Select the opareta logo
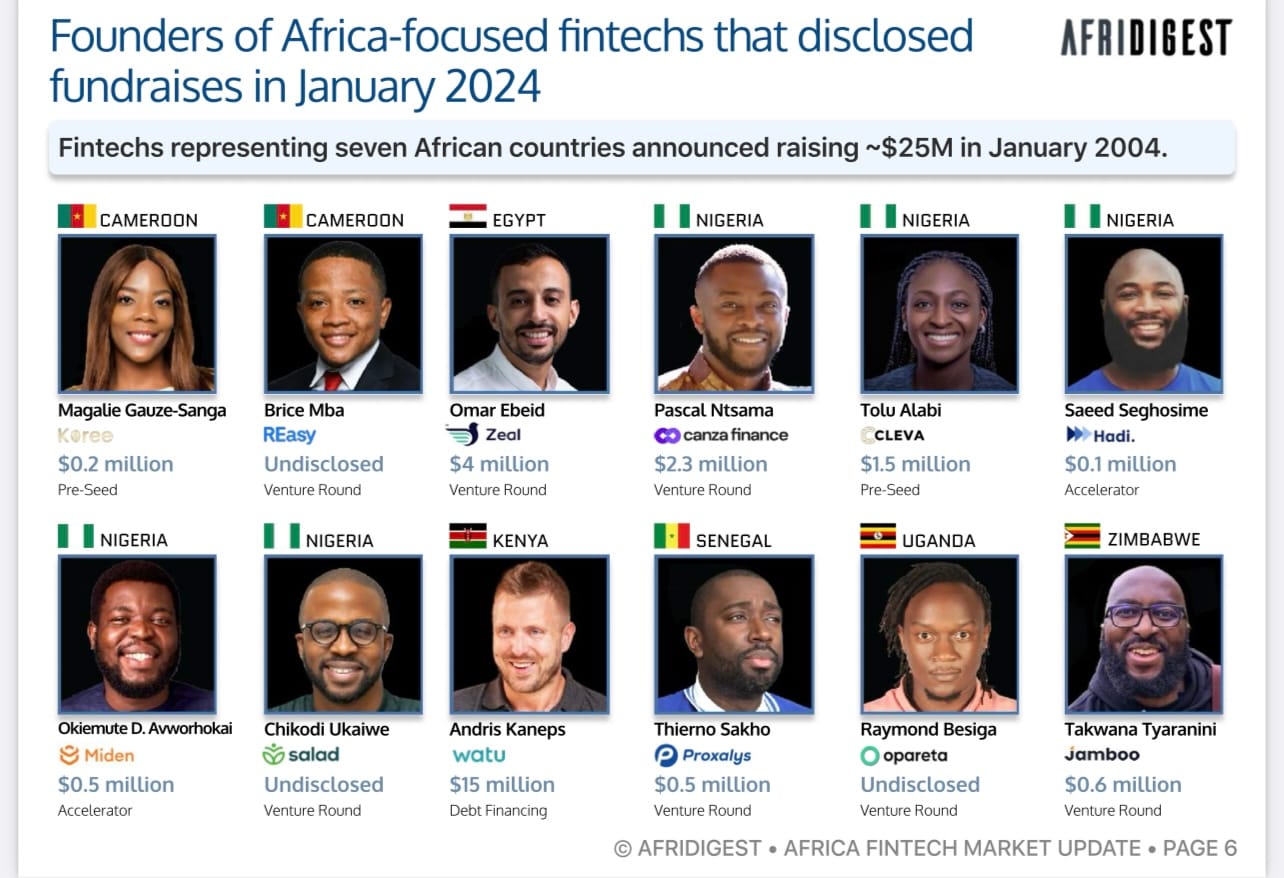1284x878 pixels. click(904, 756)
